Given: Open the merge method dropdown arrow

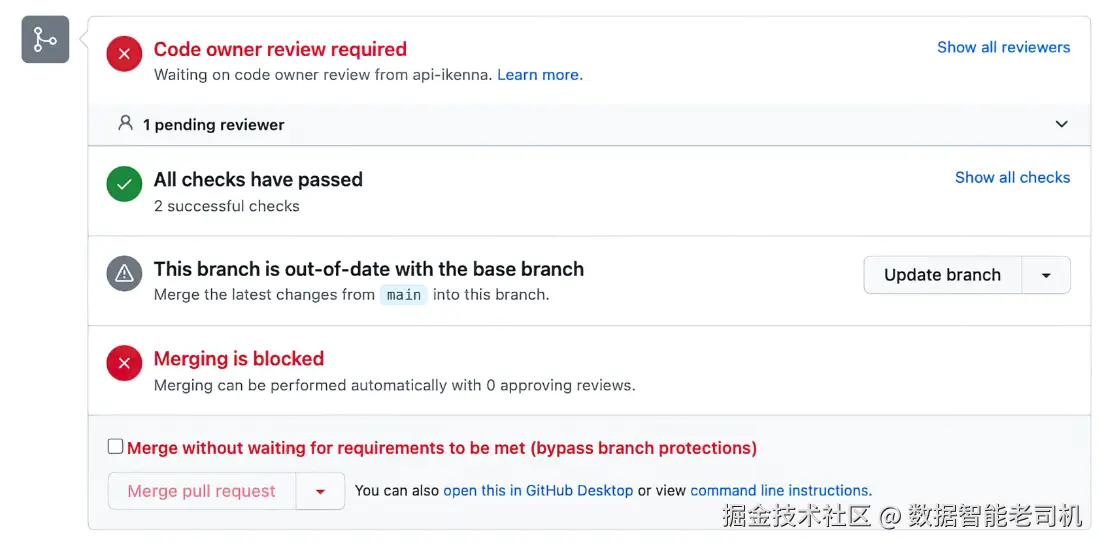Looking at the screenshot, I should [x=320, y=491].
